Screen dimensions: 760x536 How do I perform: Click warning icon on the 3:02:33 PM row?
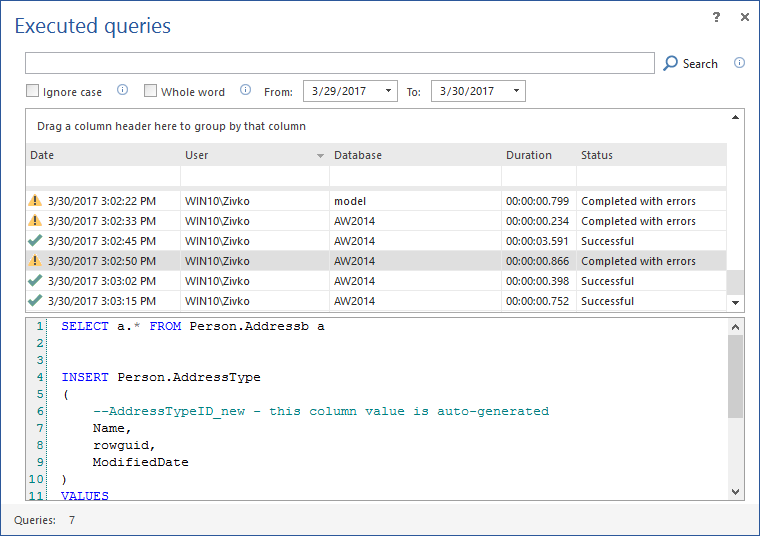(35, 220)
